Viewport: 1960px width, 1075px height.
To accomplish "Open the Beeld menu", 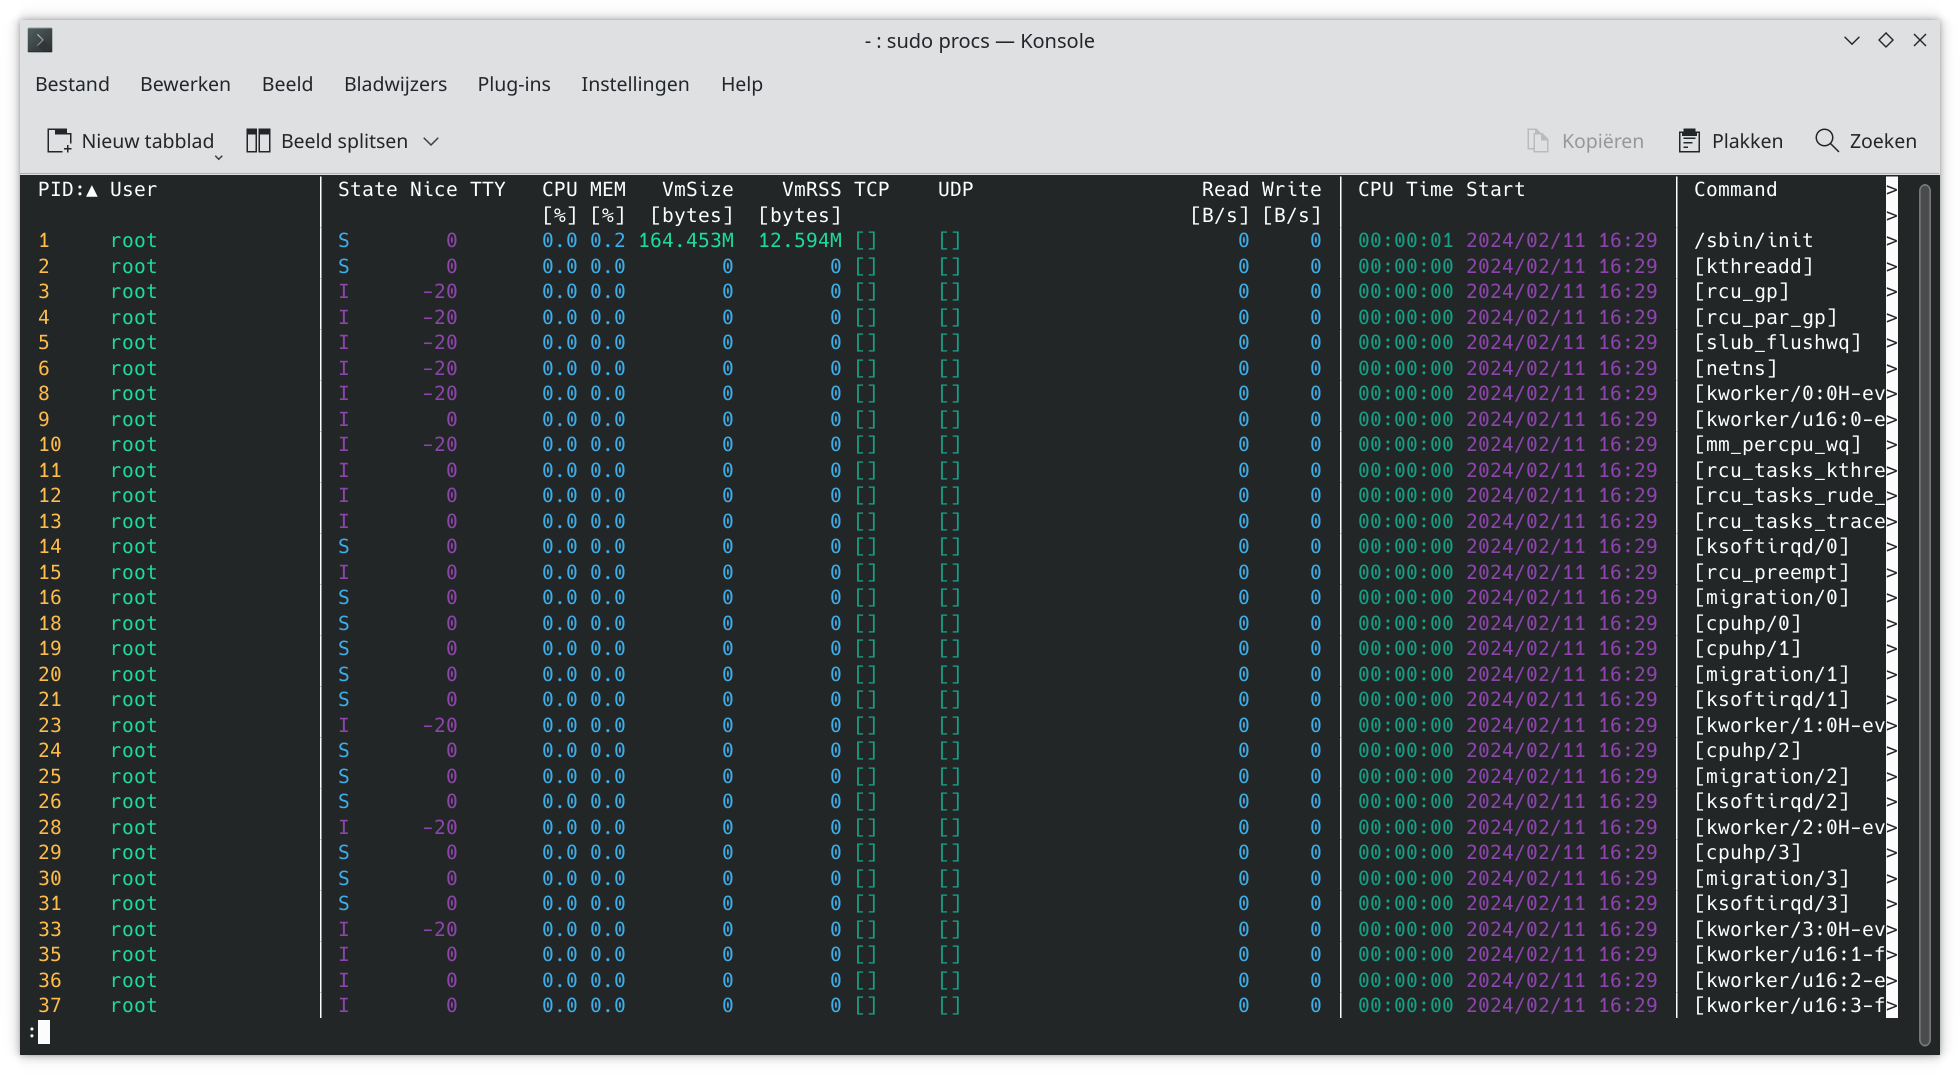I will [287, 84].
